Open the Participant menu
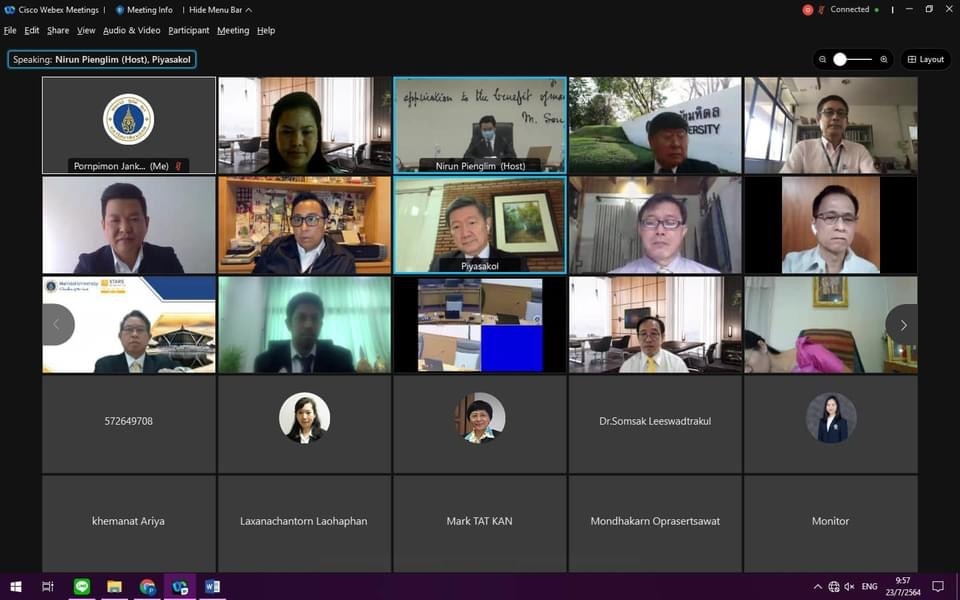Viewport: 960px width, 600px height. 188,31
